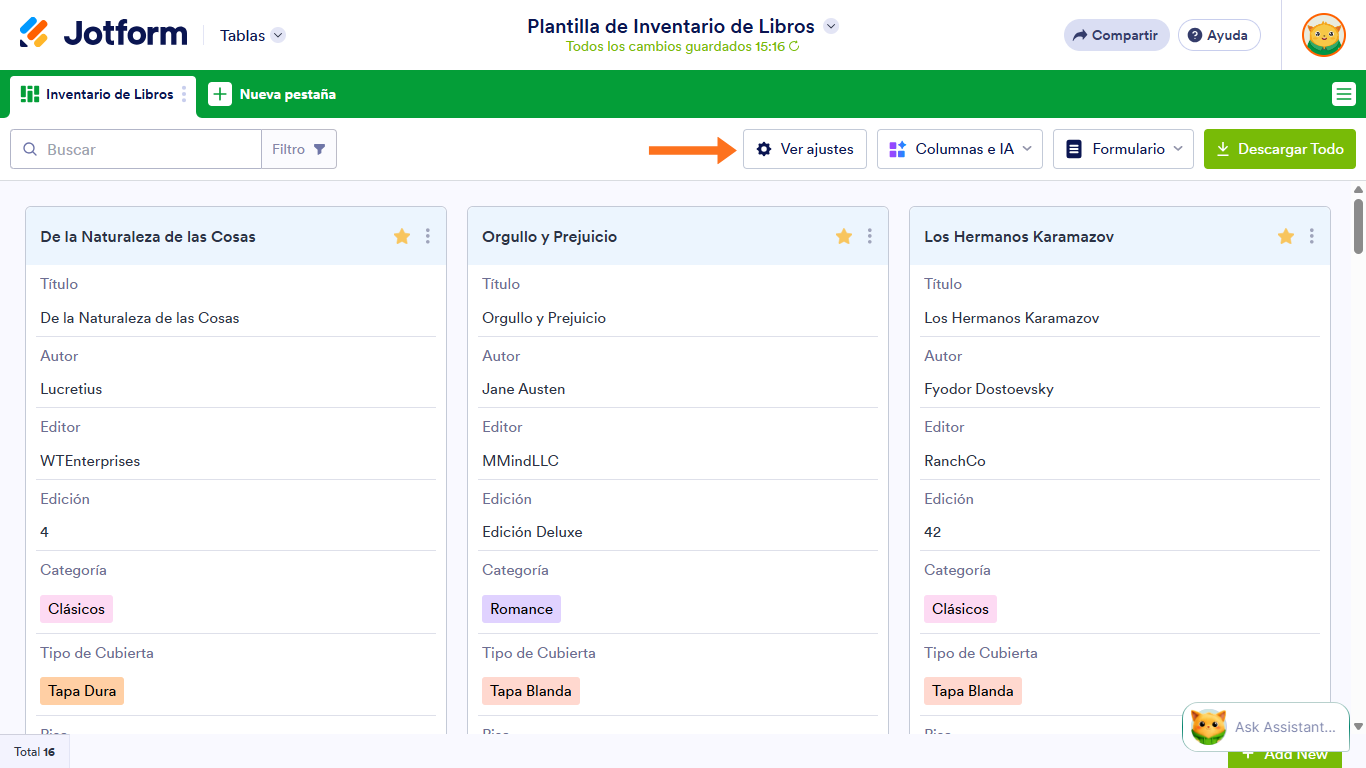This screenshot has width=1366, height=768.
Task: Click editor value WTEnterprises
Action: click(x=90, y=461)
